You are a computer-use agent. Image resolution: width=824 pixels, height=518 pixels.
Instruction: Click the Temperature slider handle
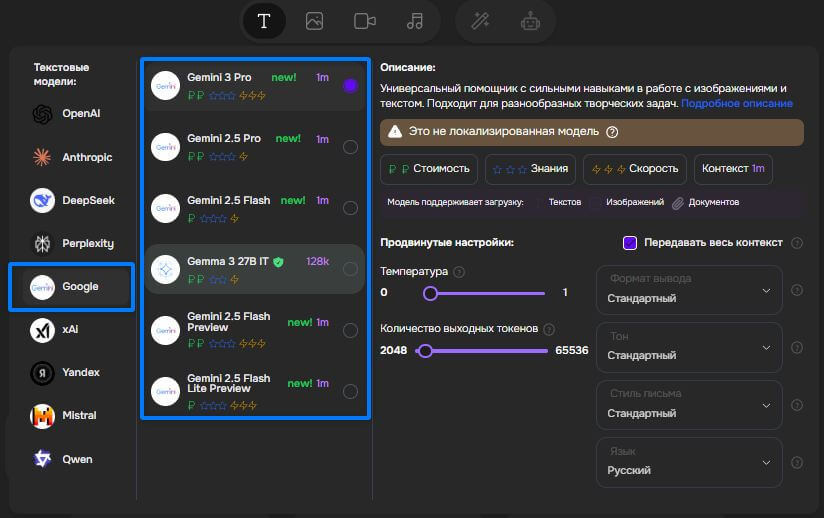(430, 293)
